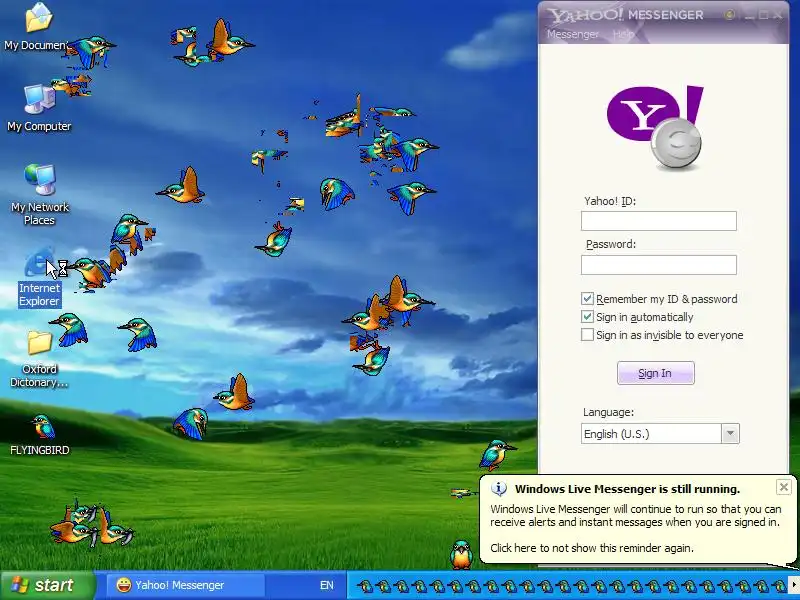Screen dimensions: 800x600
Task: Open the Windows start menu
Action: [x=47, y=585]
